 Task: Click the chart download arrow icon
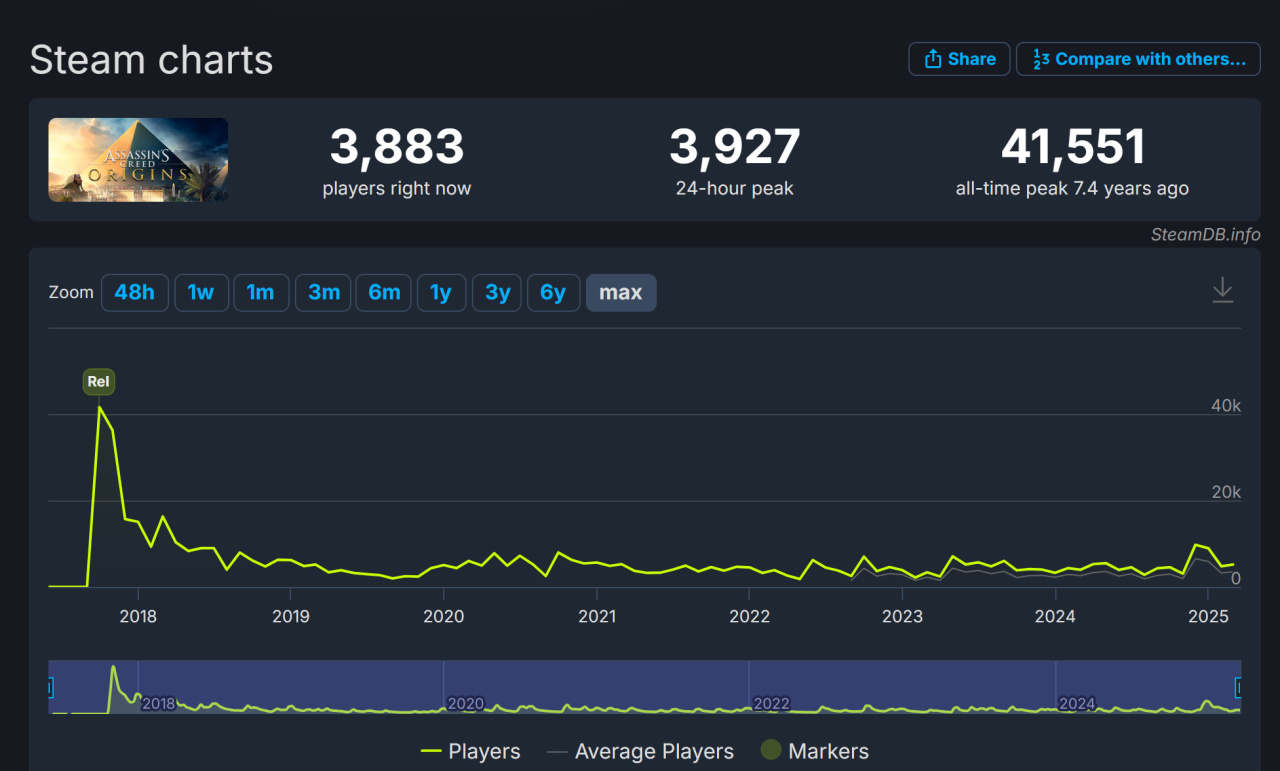(x=1222, y=291)
